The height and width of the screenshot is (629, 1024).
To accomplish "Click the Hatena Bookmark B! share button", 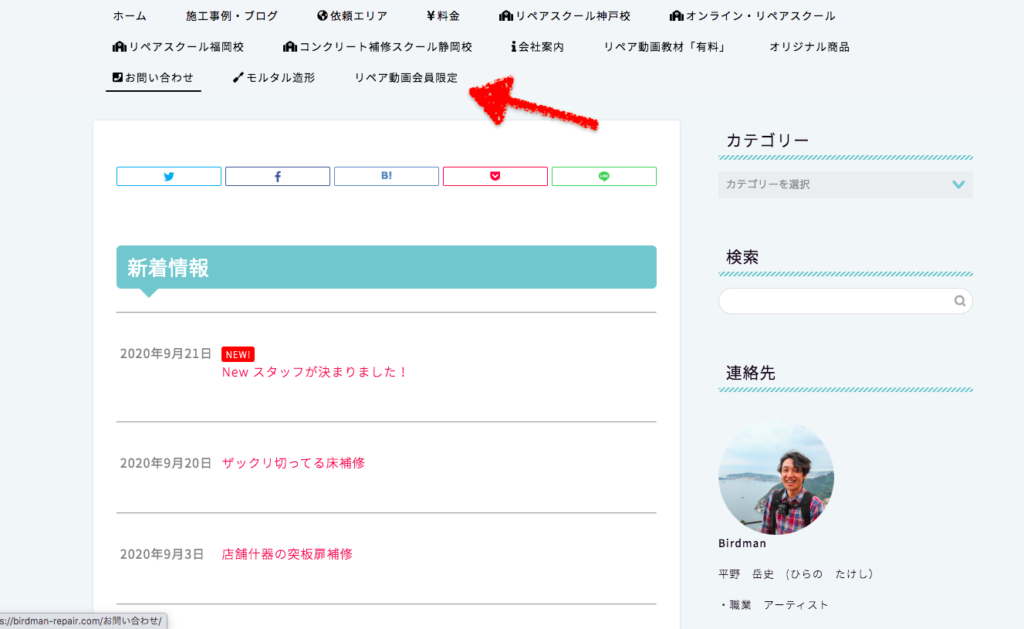I will pos(386,176).
